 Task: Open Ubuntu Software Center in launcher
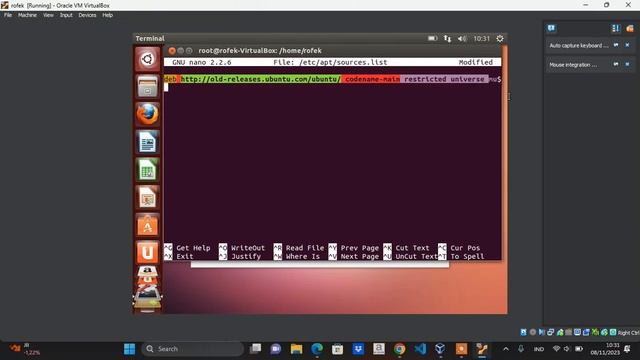pos(147,225)
